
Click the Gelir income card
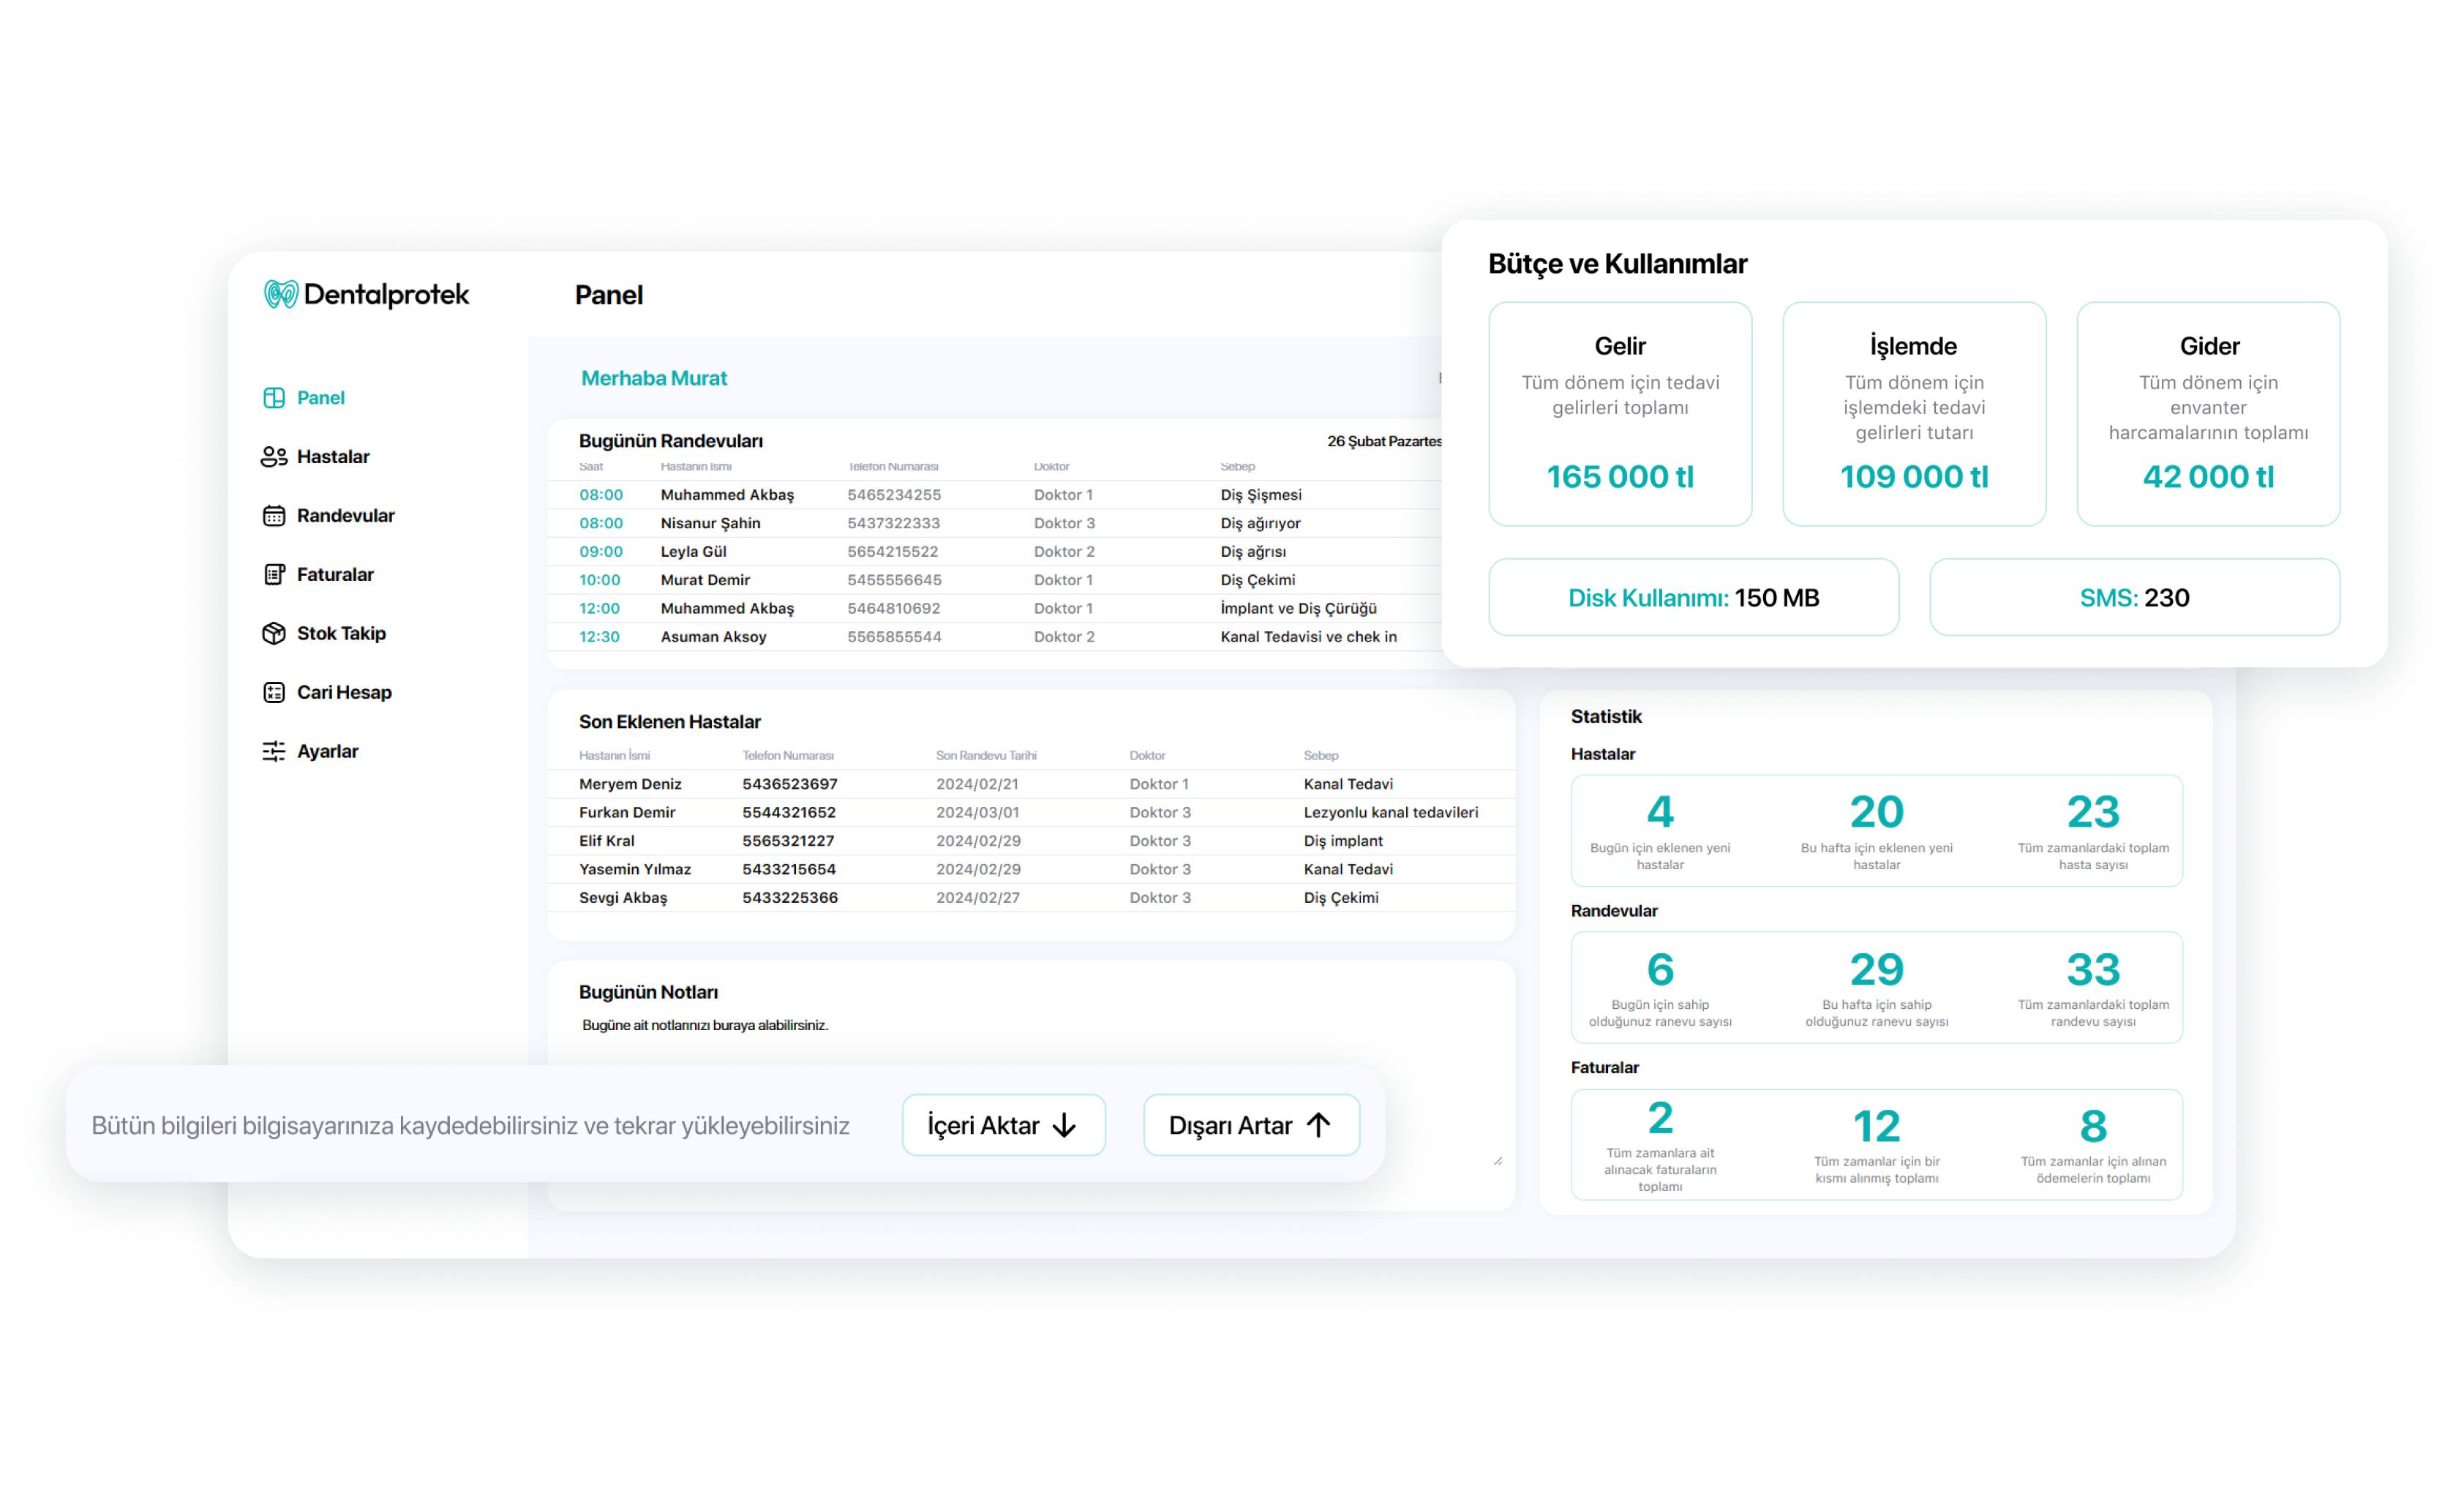coord(1620,414)
